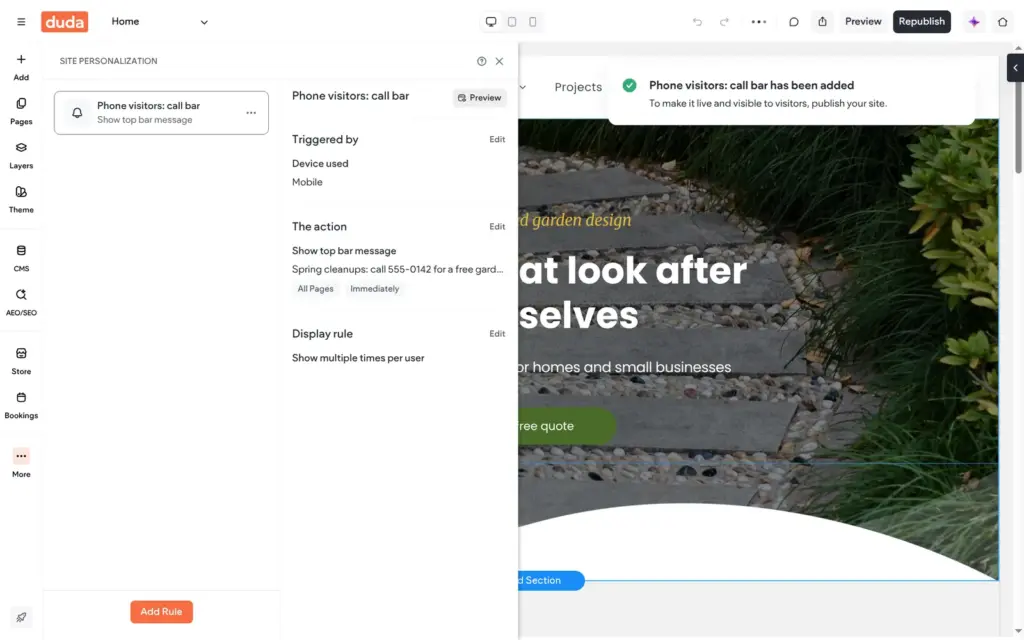Click the Republish button
This screenshot has width=1024, height=640.
pyautogui.click(x=921, y=22)
